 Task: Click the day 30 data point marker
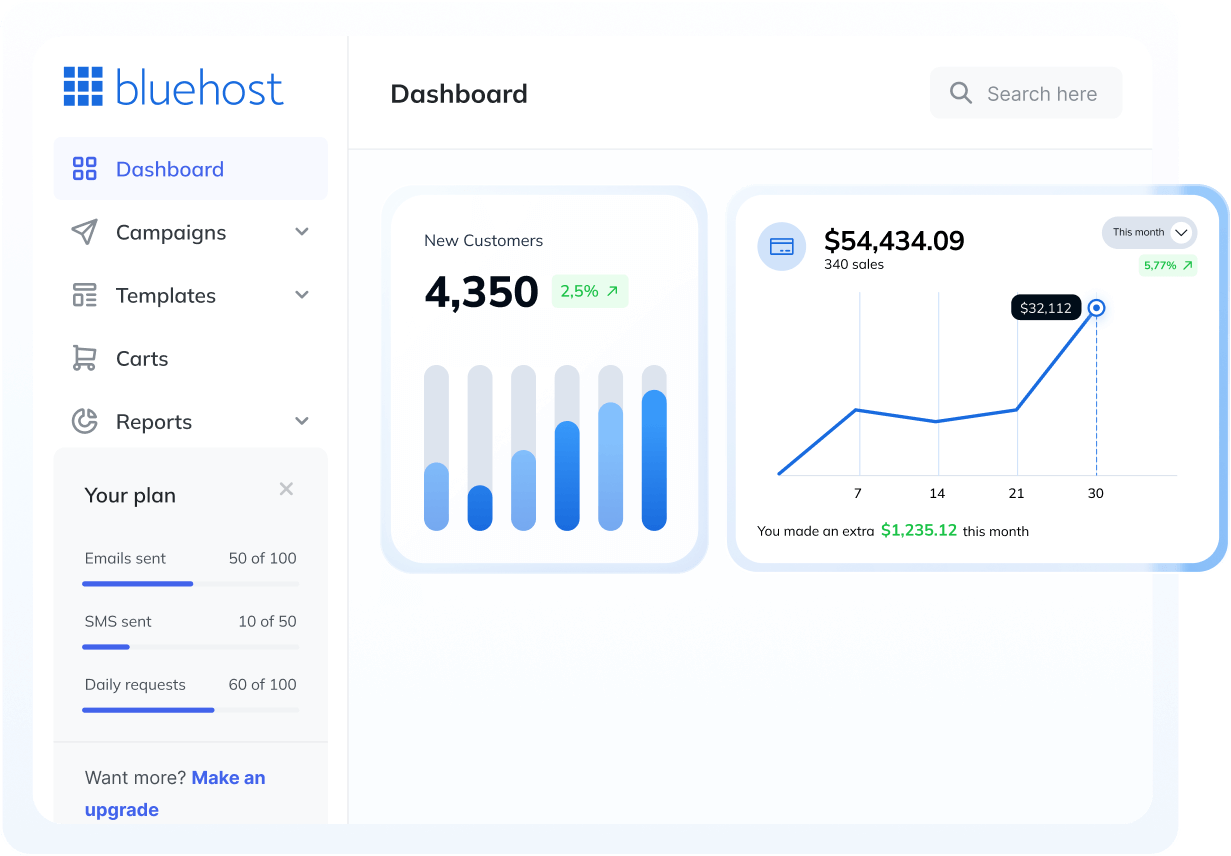tap(1096, 308)
